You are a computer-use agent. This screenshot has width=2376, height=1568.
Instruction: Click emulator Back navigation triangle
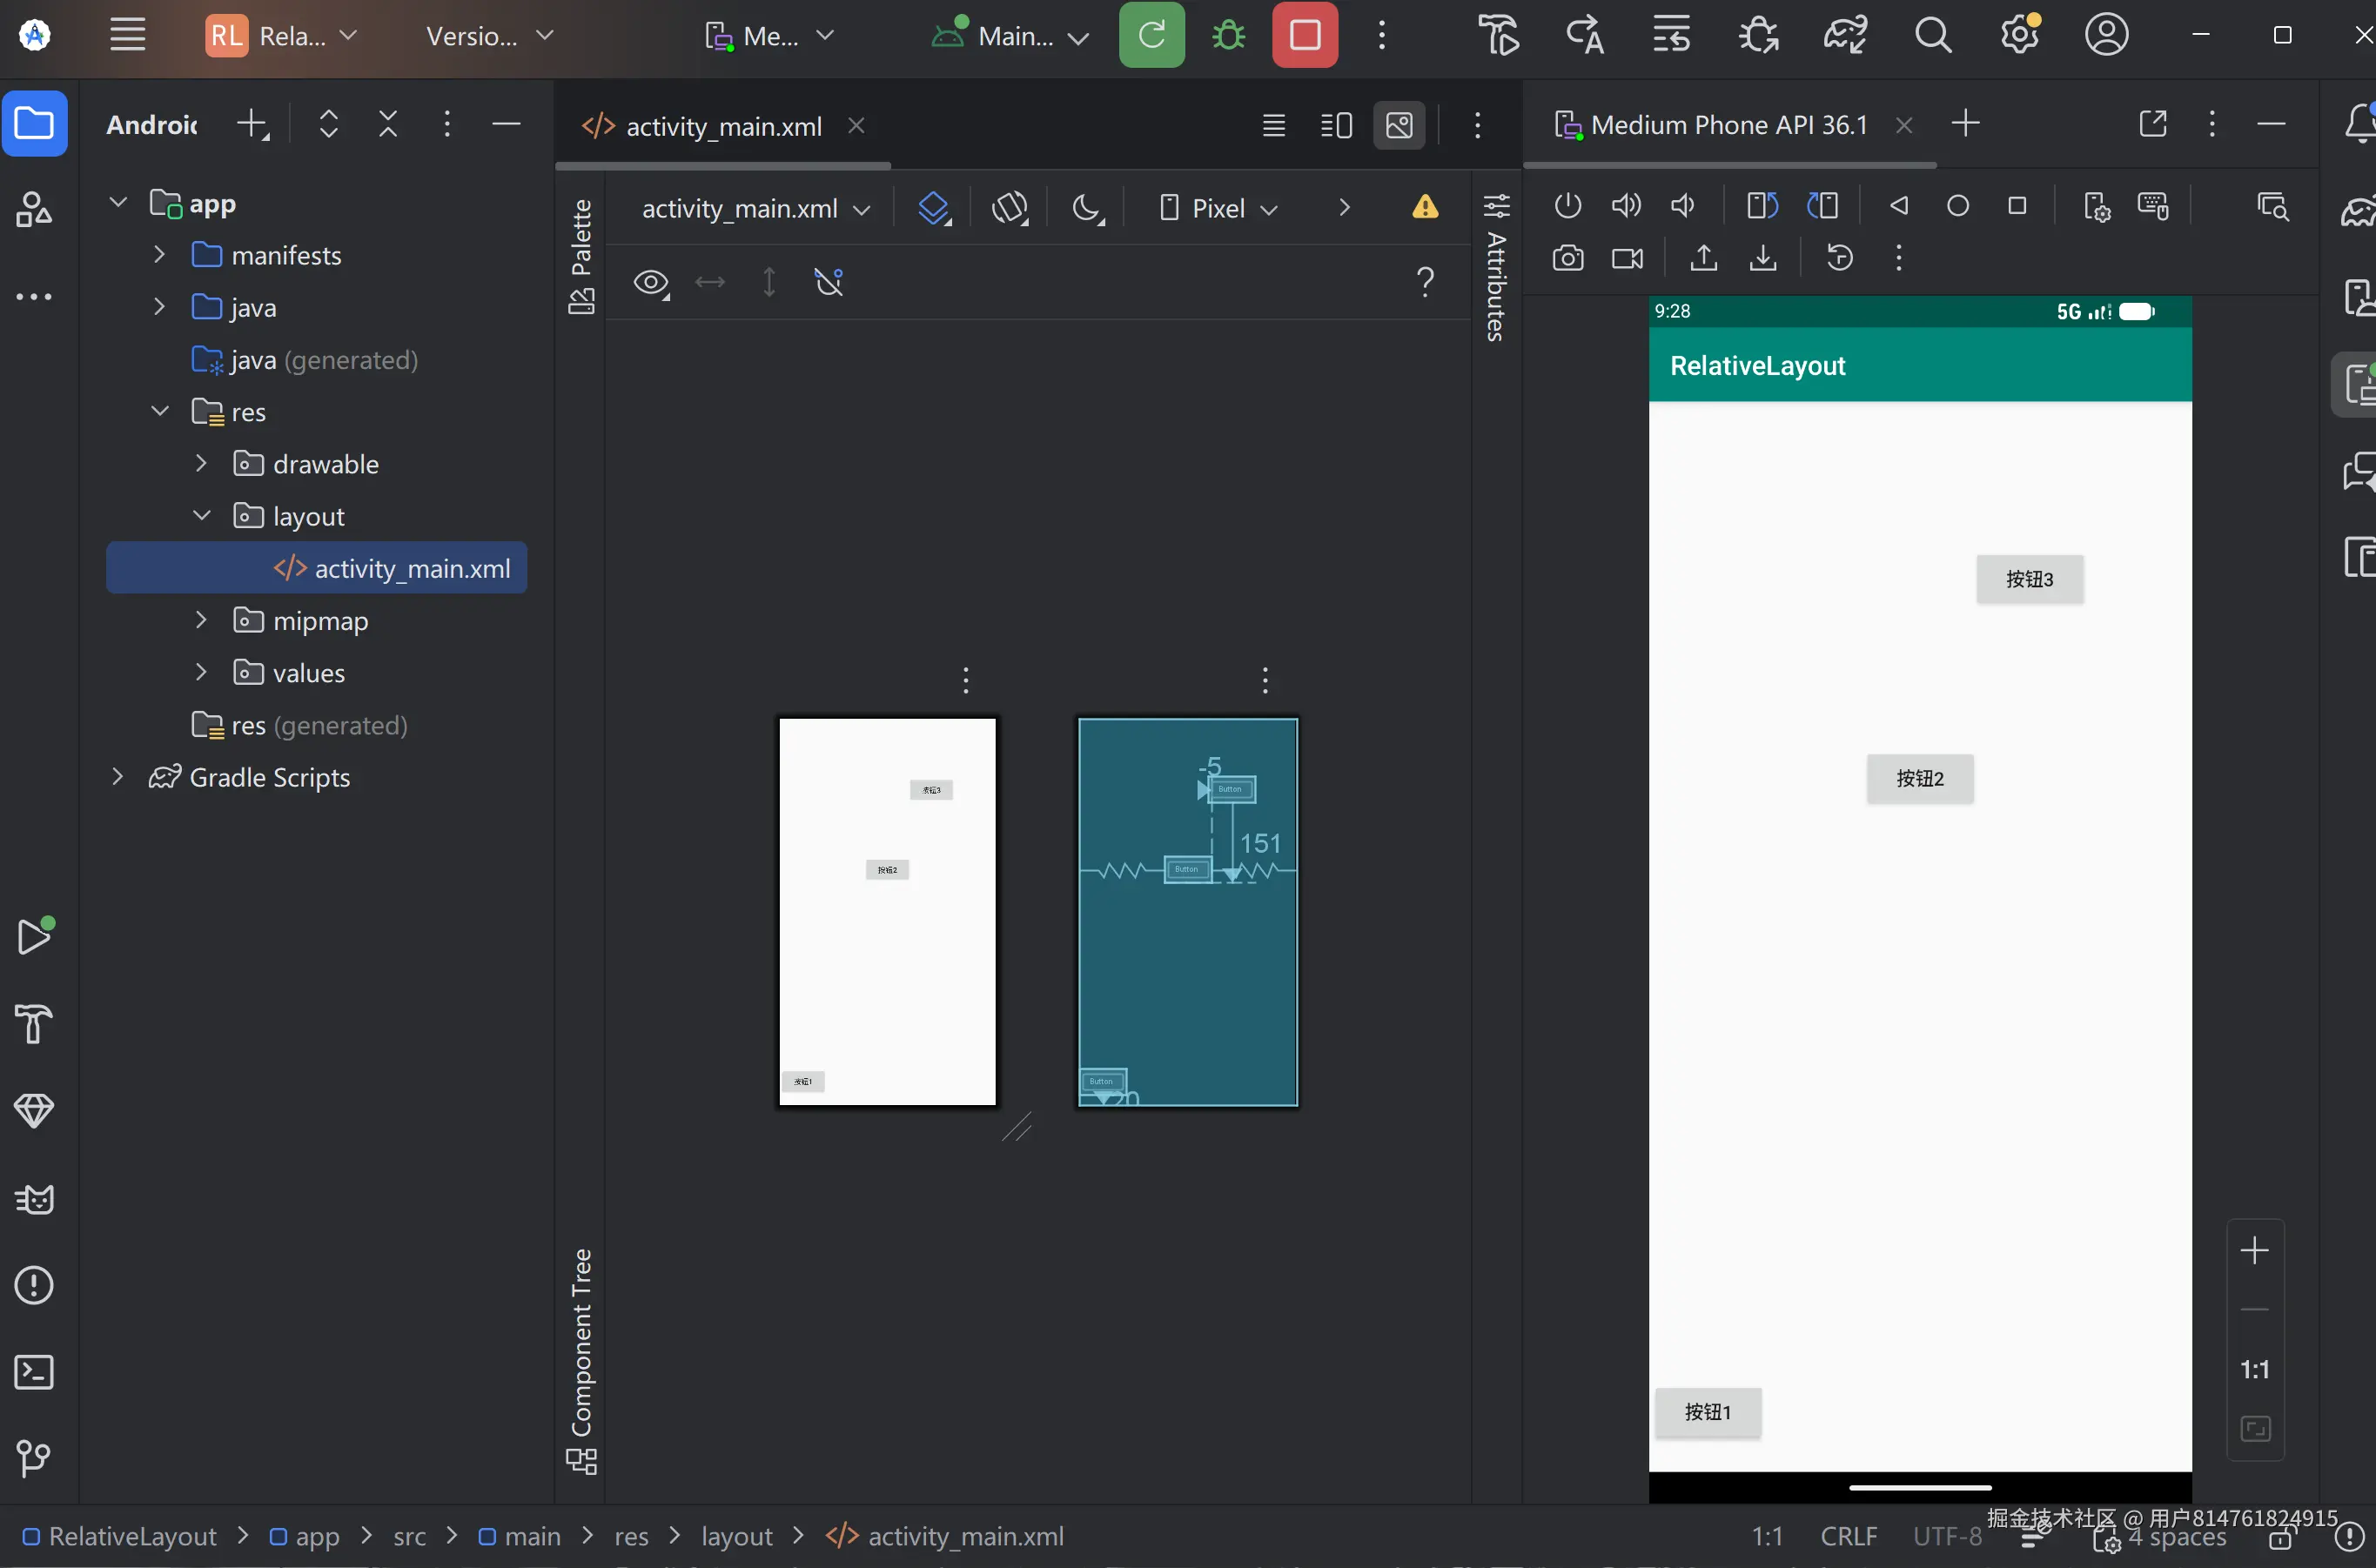click(1899, 206)
